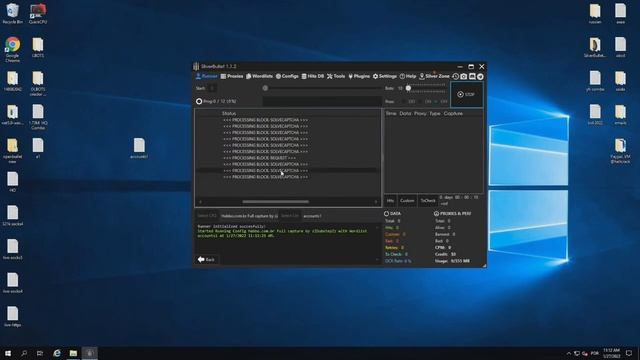Show the ToCheck filter tab
The image size is (640, 360).
coord(428,200)
